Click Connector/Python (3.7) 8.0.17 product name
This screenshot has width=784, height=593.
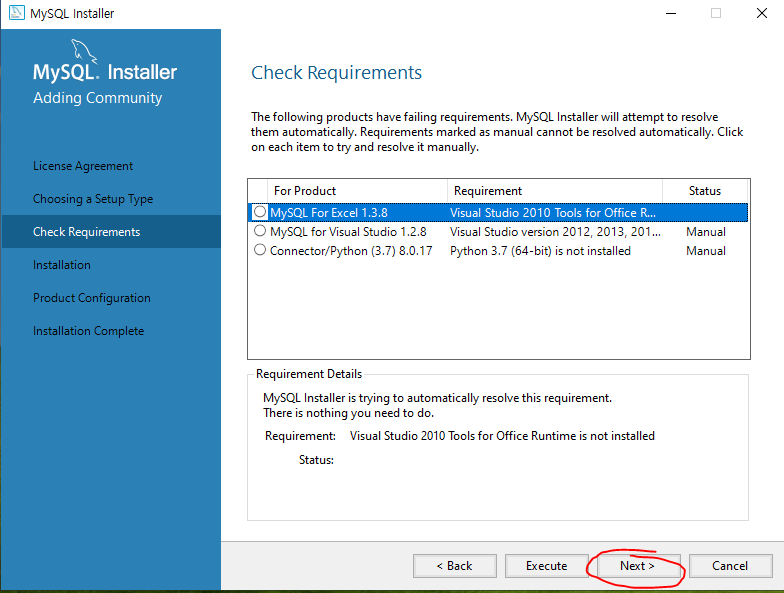click(351, 250)
